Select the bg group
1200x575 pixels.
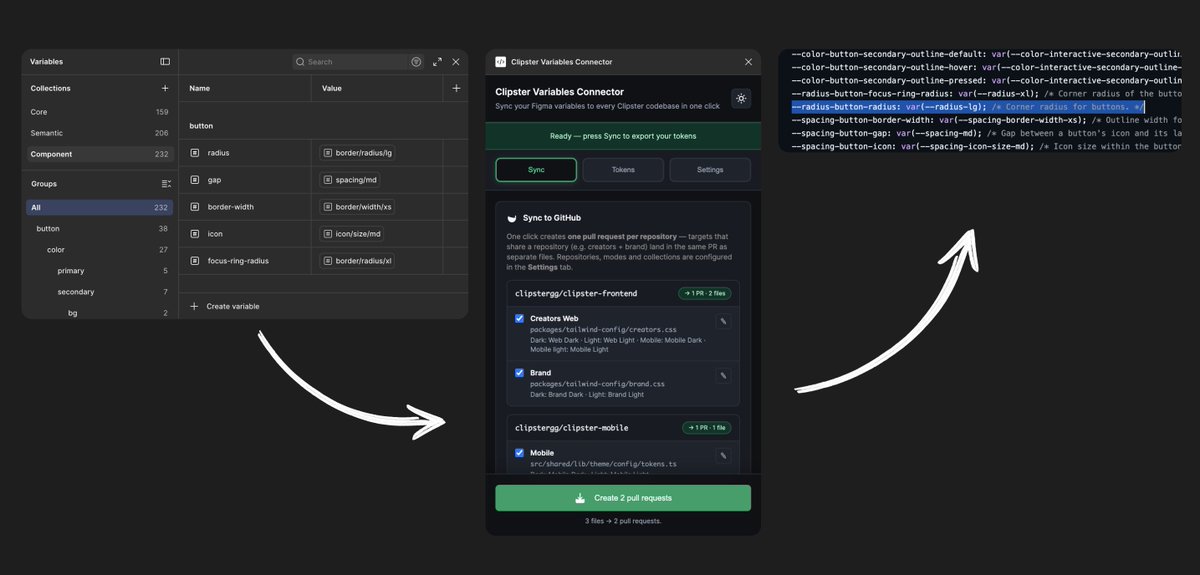click(x=99, y=313)
